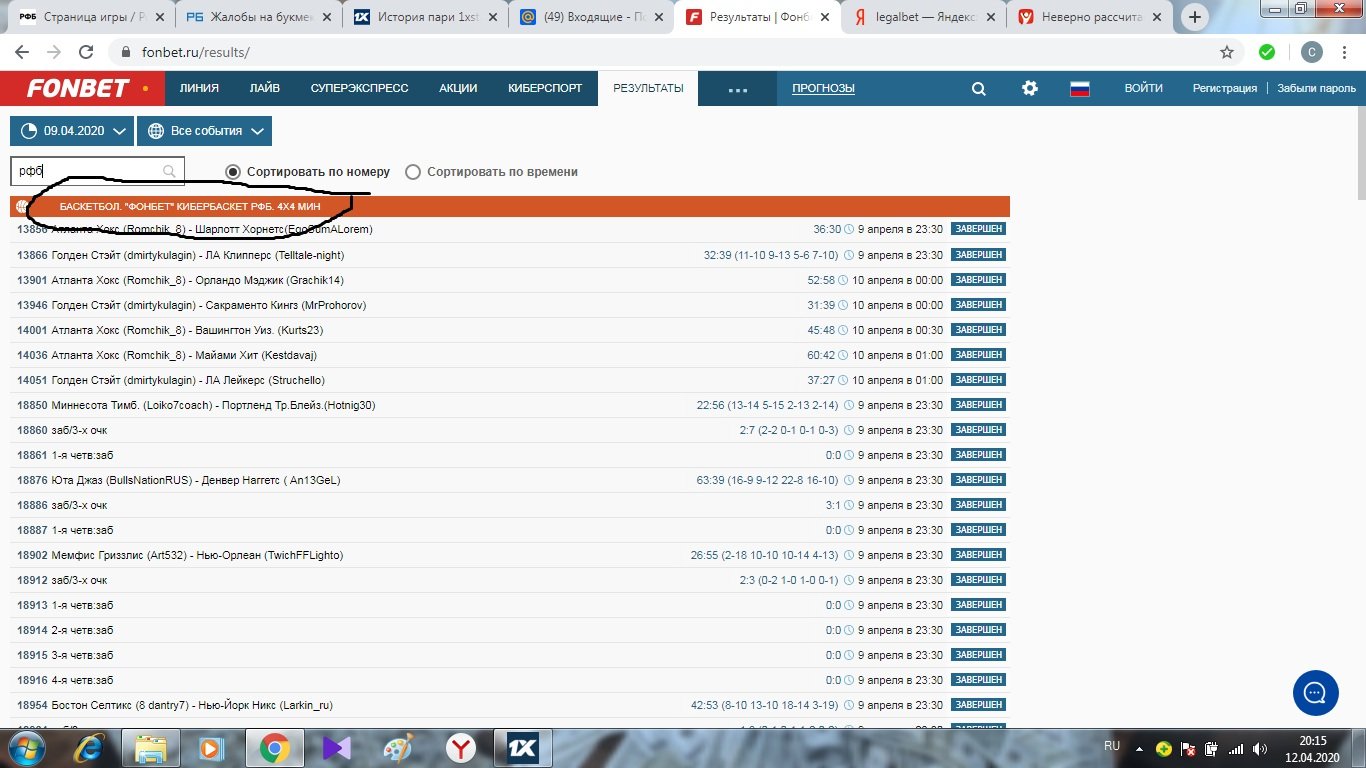
Task: Expand the "Все события" dropdown
Action: (x=204, y=131)
